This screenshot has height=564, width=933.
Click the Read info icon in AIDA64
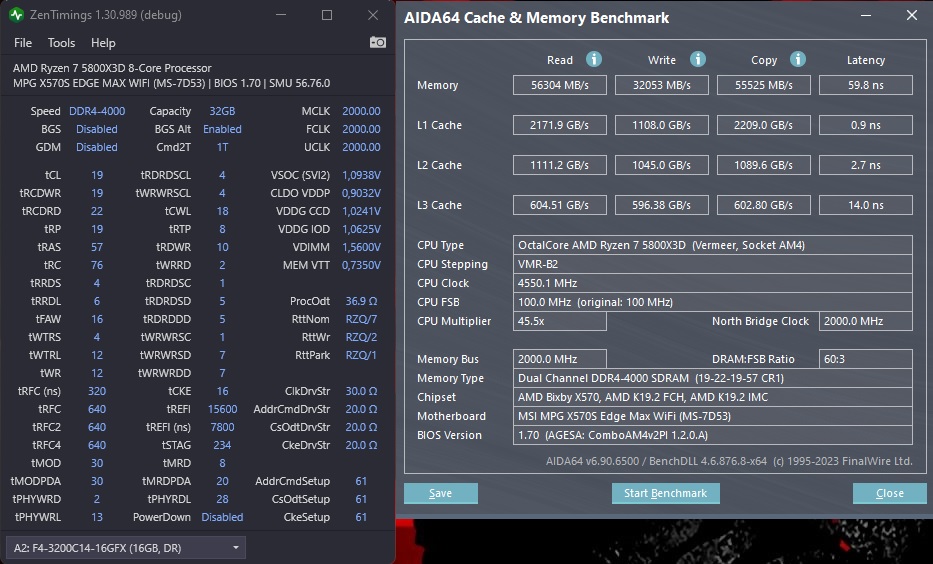click(x=593, y=59)
